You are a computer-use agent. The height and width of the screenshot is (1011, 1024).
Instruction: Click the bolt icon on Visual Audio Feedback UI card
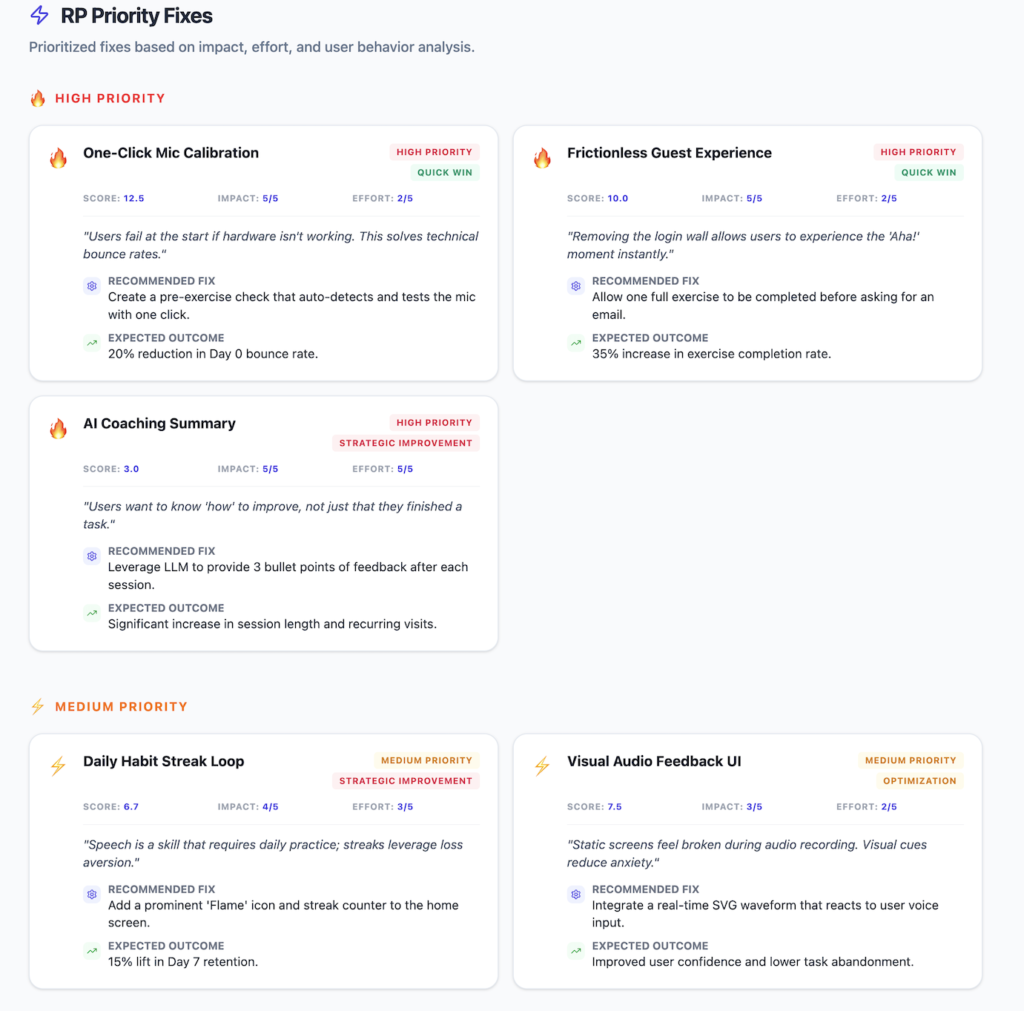(x=542, y=765)
